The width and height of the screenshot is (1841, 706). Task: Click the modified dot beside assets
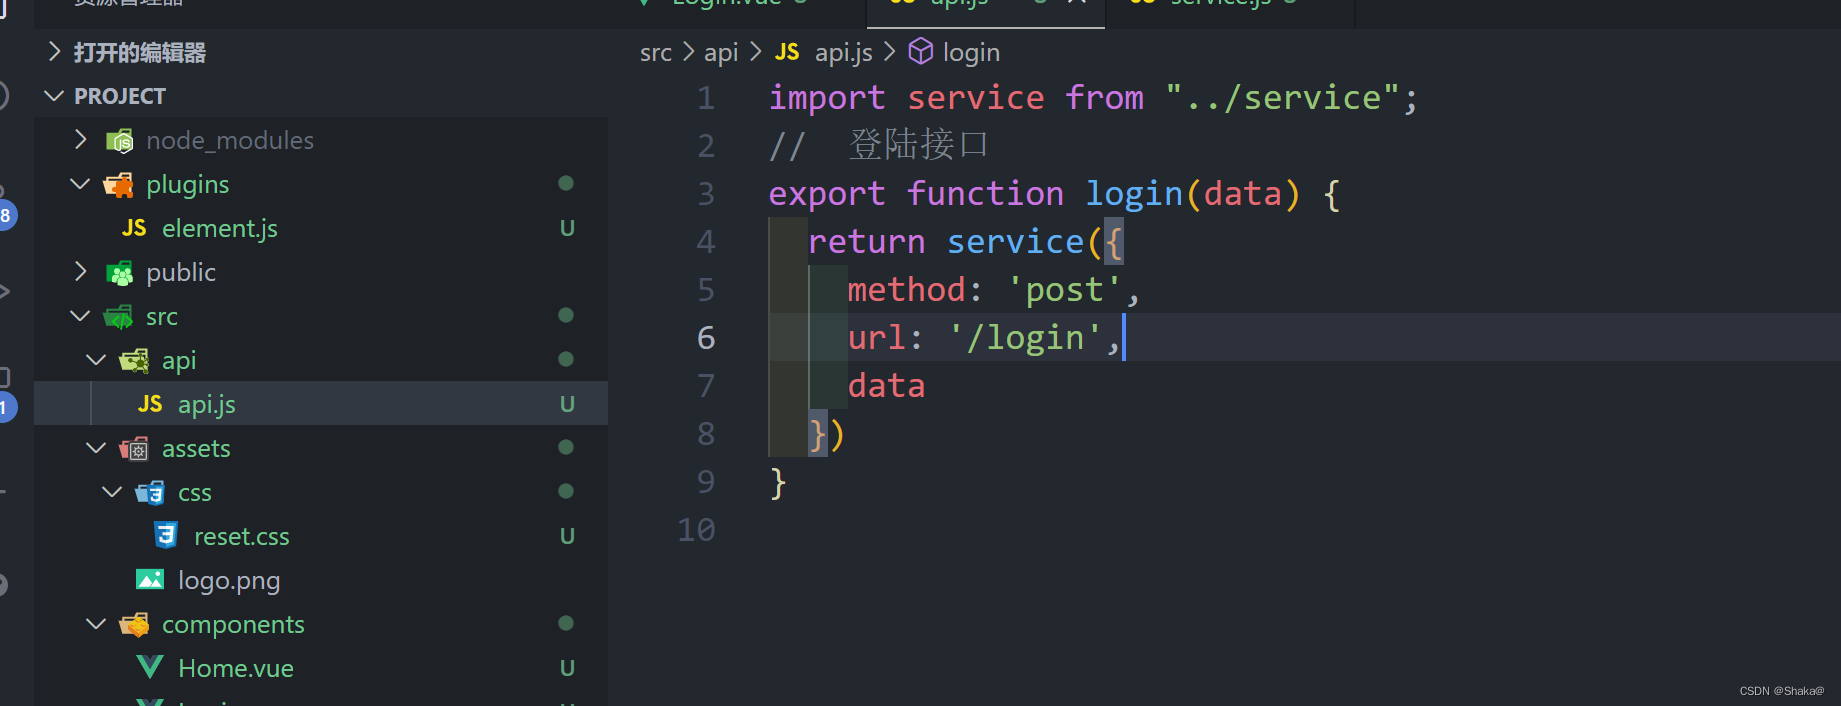(566, 447)
